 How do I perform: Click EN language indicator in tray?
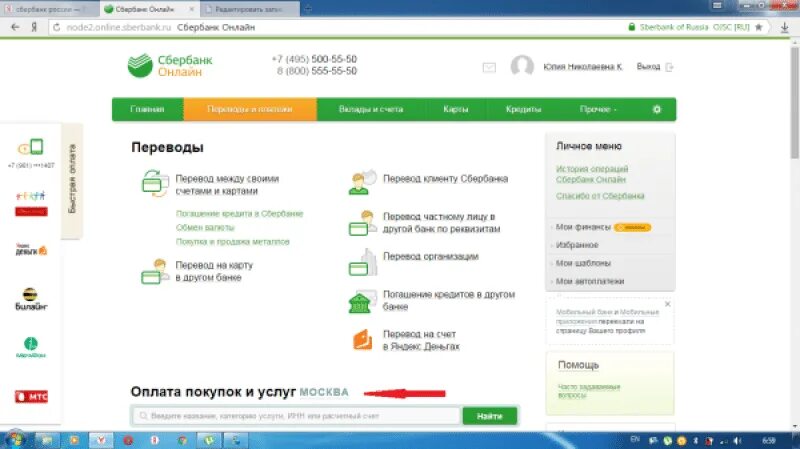pos(635,439)
